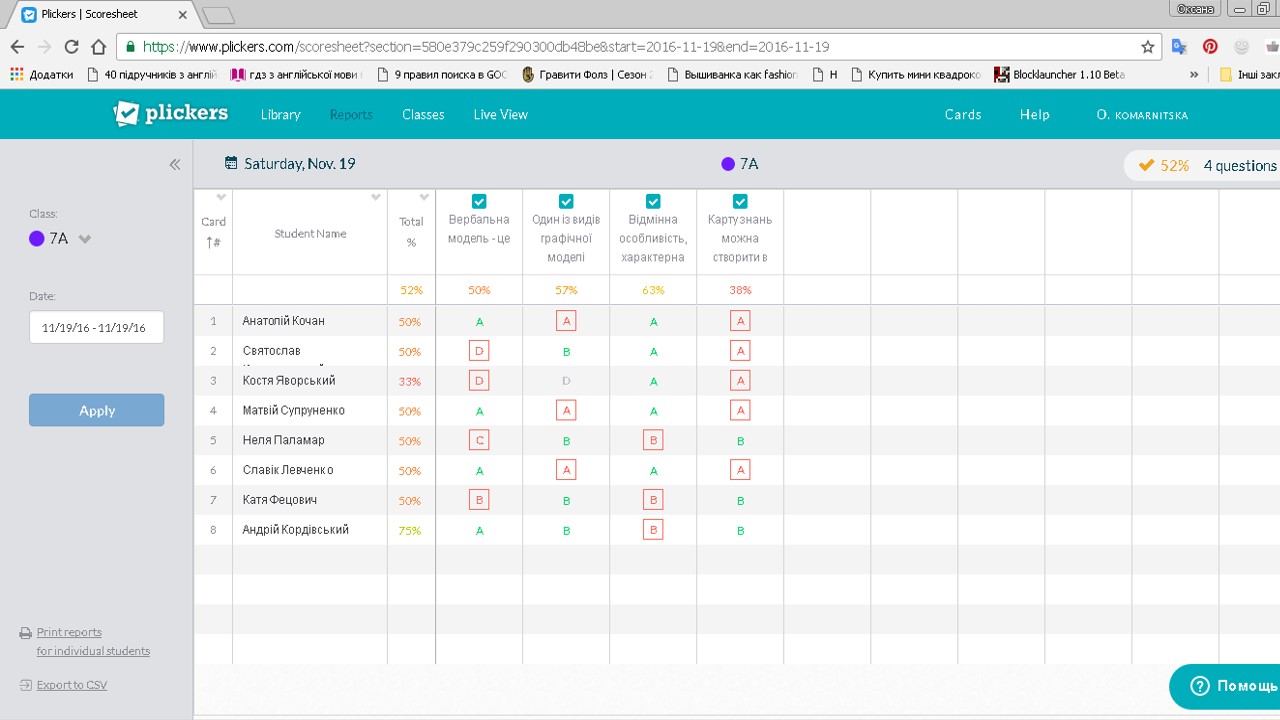
Task: Click the Export to CSV link
Action: coord(72,685)
